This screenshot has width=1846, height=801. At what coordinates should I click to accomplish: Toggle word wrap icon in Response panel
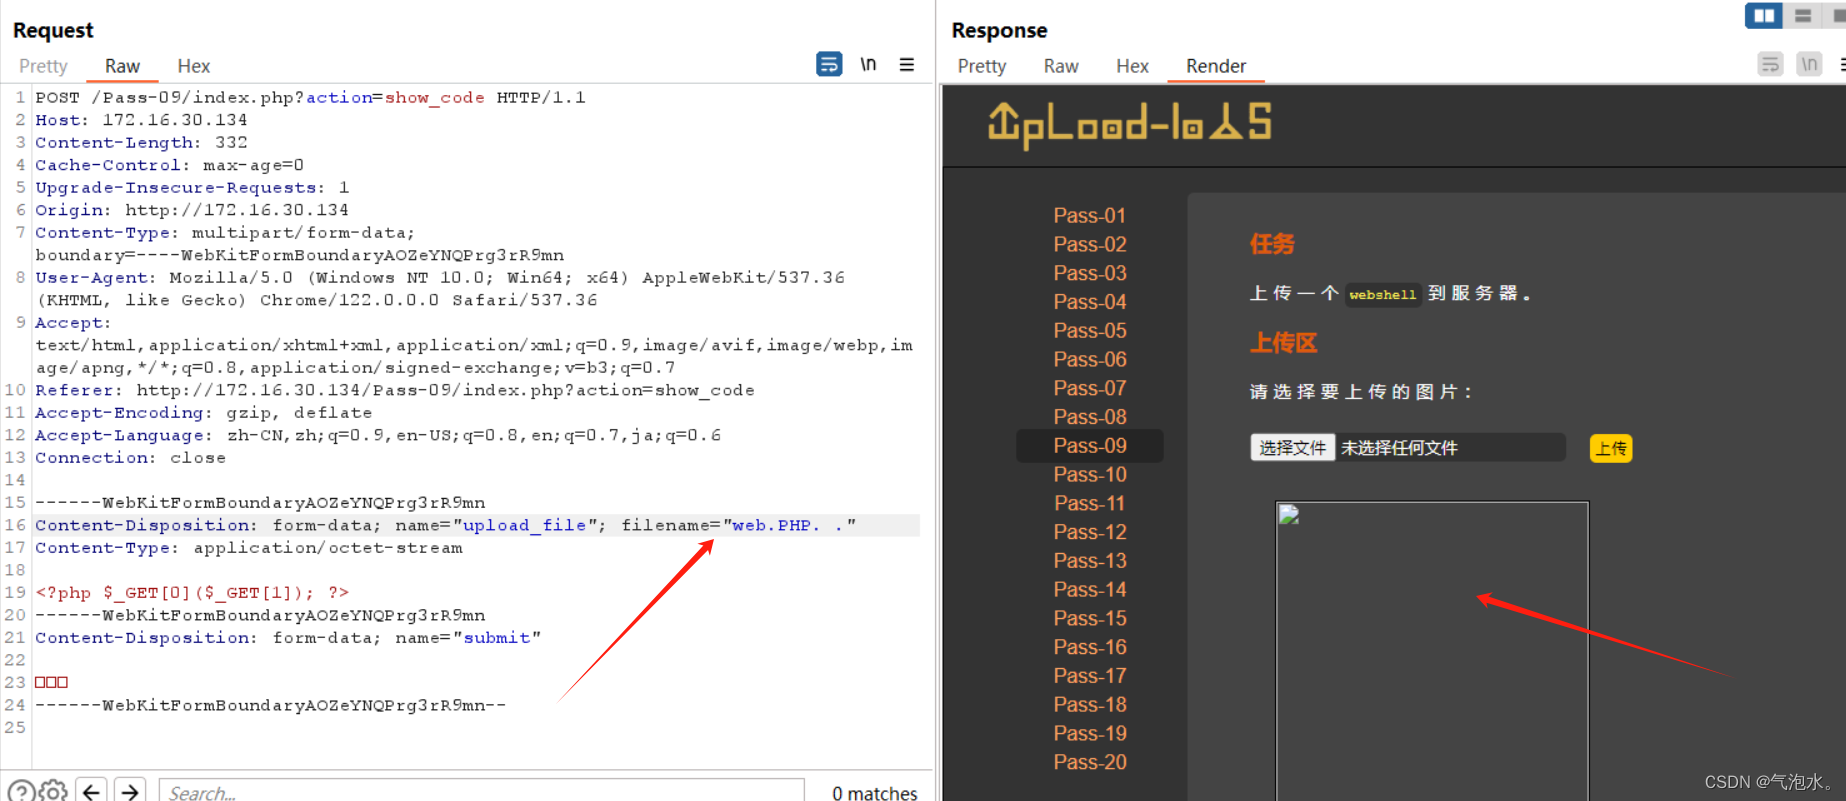point(1770,65)
